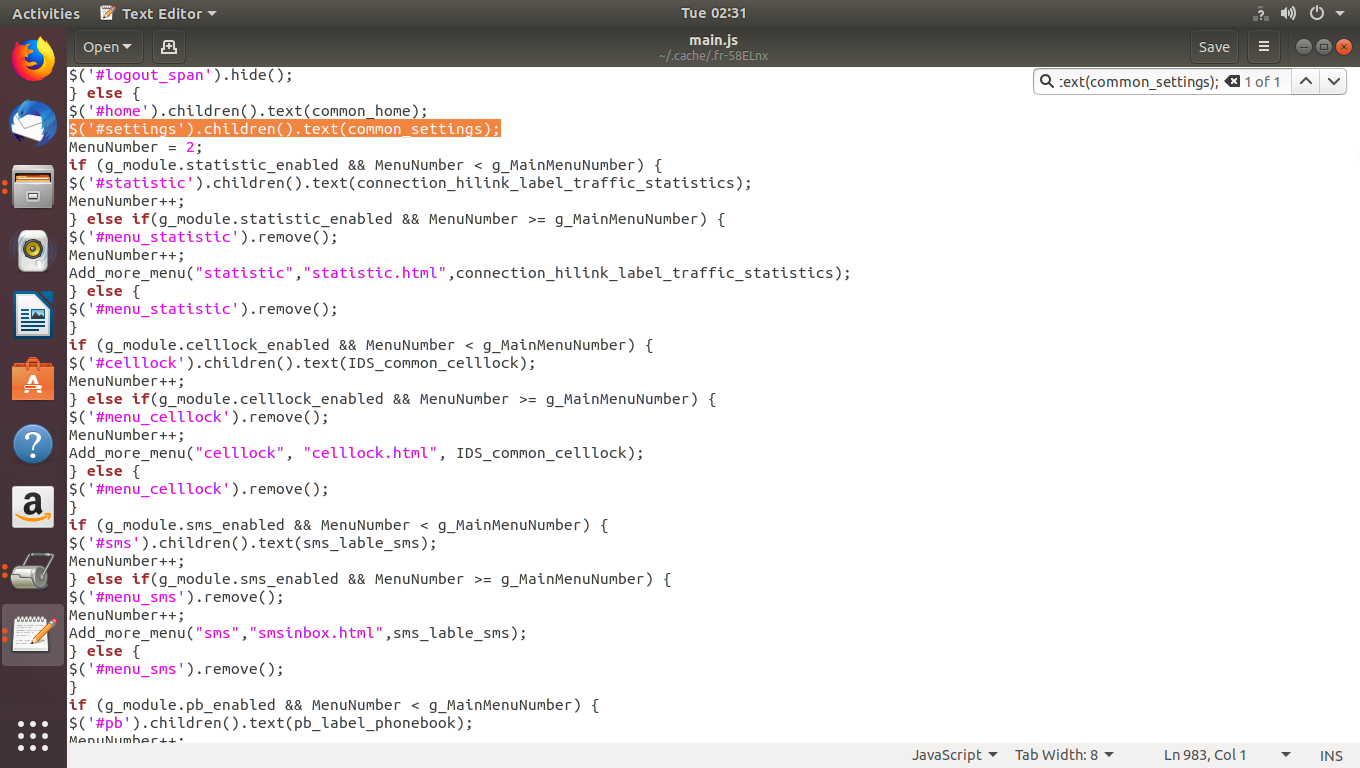Click the '#pb' phonebook text line
This screenshot has width=1360, height=768.
coord(270,723)
